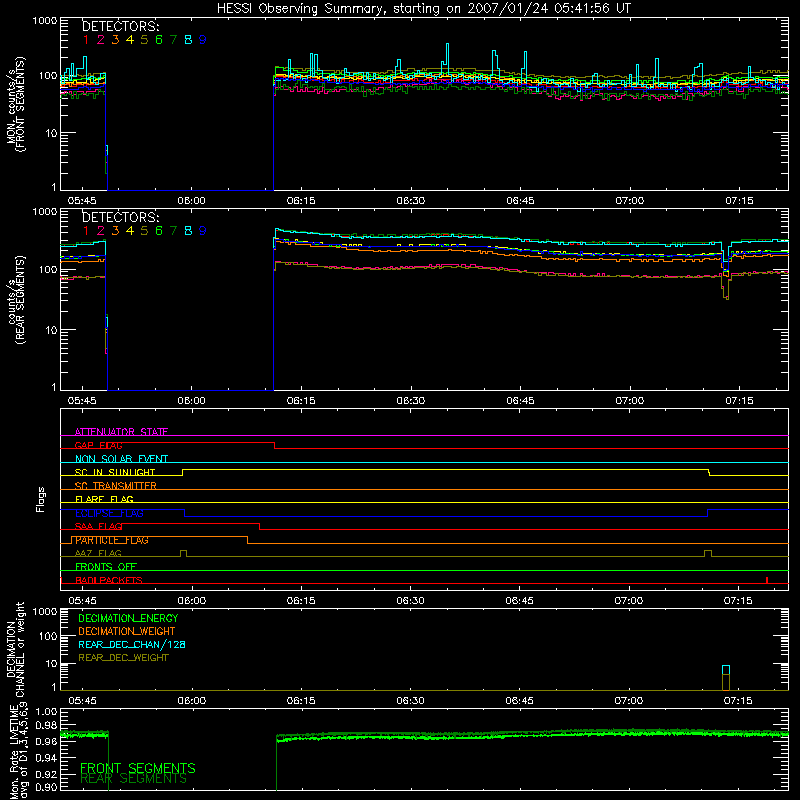
Task: Select olive detector 5 in rear segments legend
Action: click(x=144, y=231)
